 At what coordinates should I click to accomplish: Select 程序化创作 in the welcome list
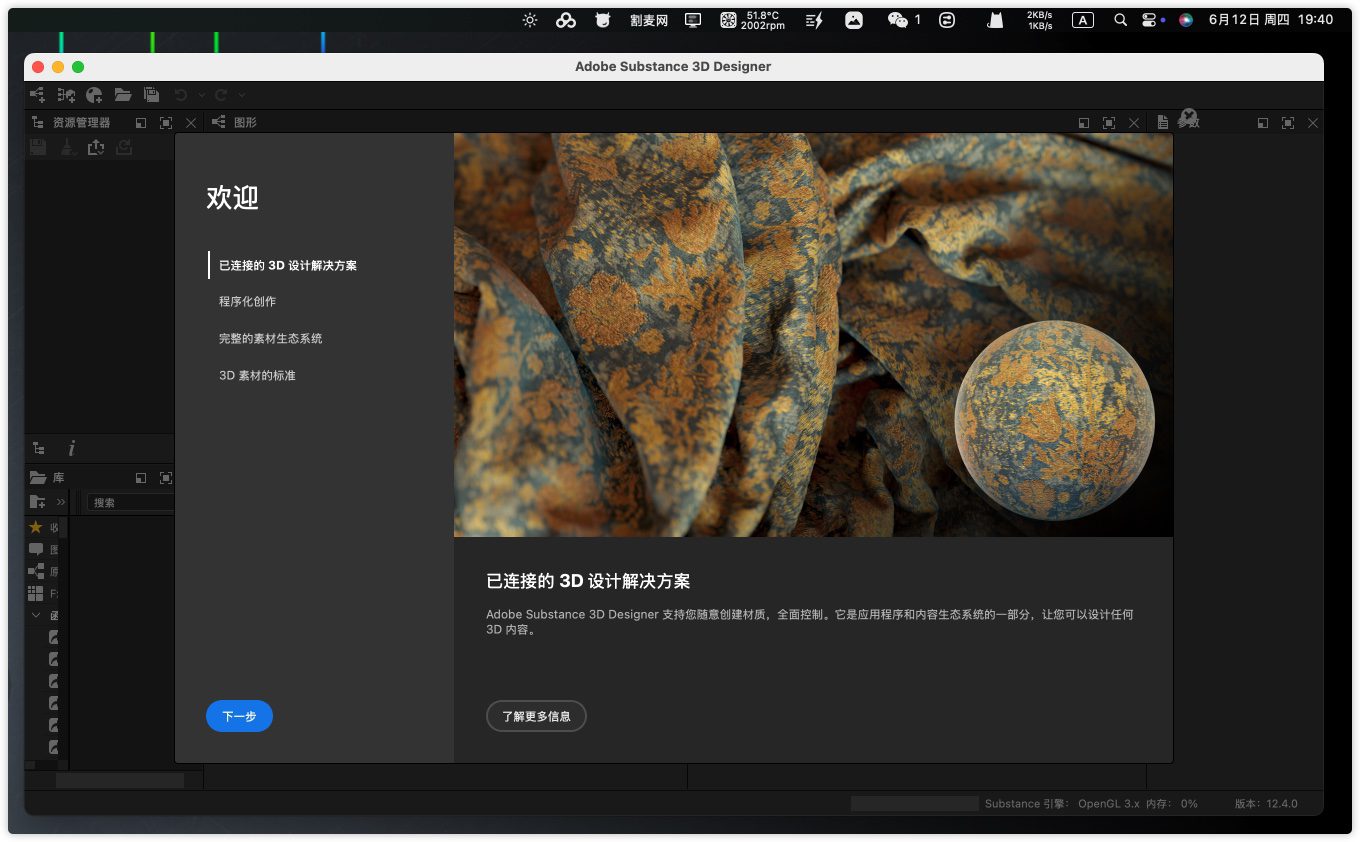click(248, 301)
